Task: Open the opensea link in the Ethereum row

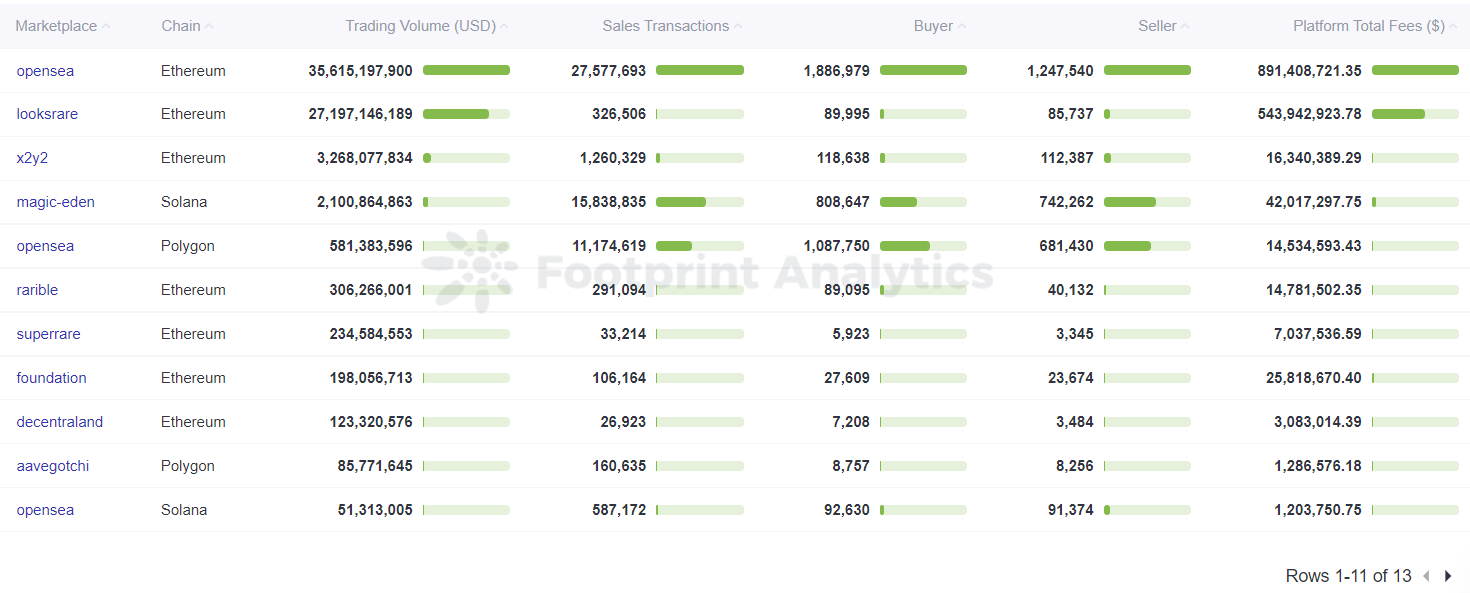Action: click(45, 71)
